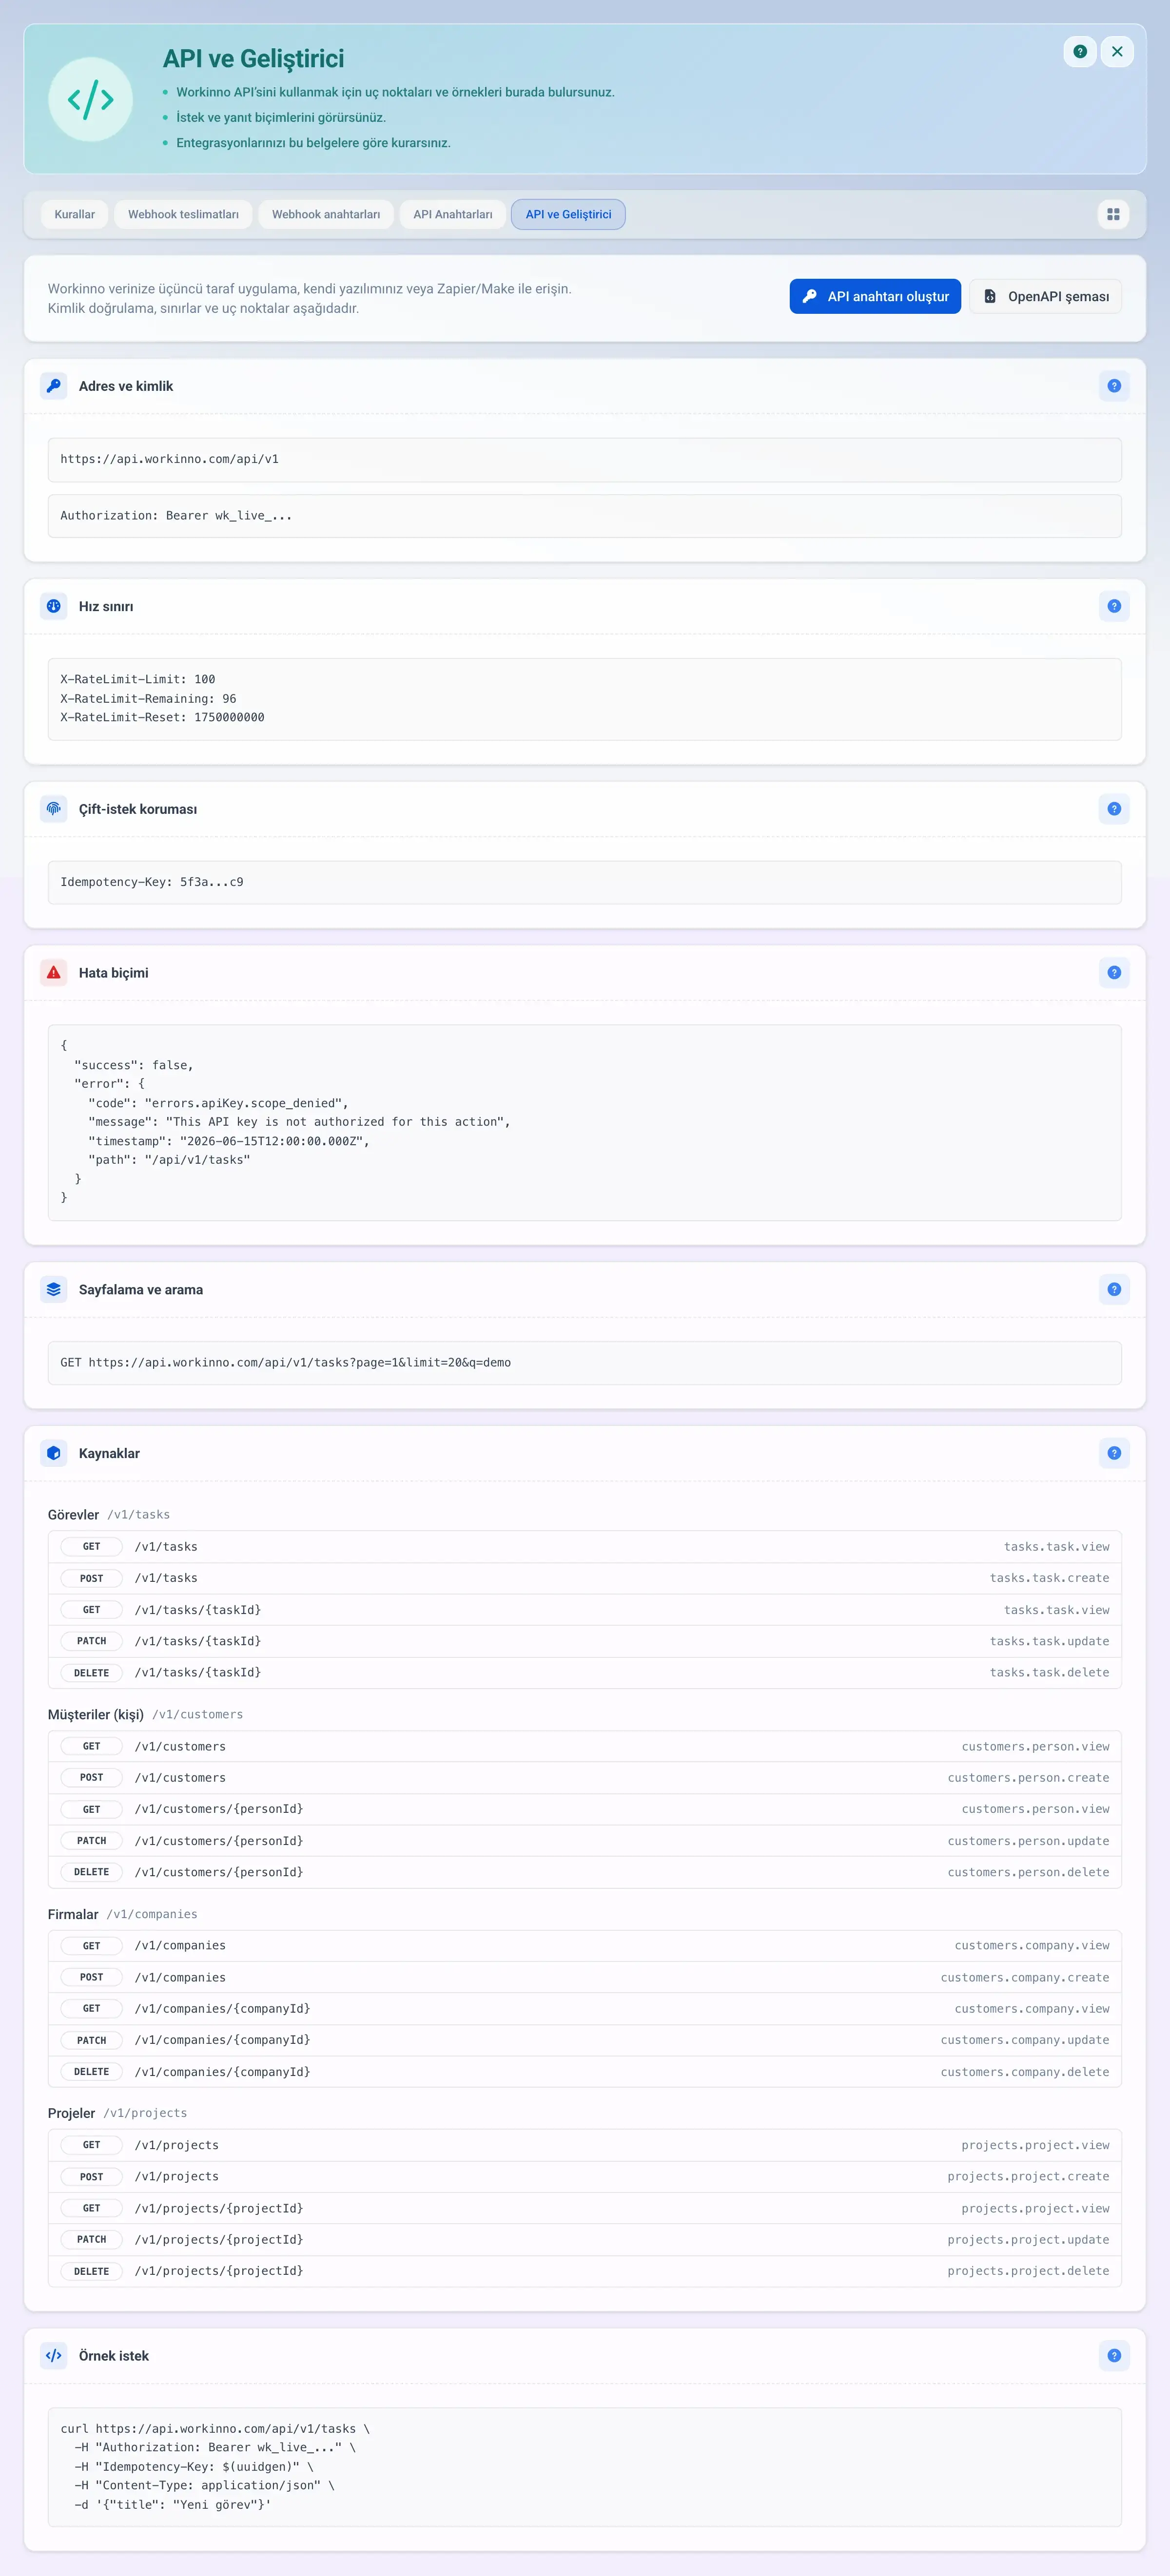
Task: Click help icon for Kaynaklar section
Action: tap(1114, 1453)
